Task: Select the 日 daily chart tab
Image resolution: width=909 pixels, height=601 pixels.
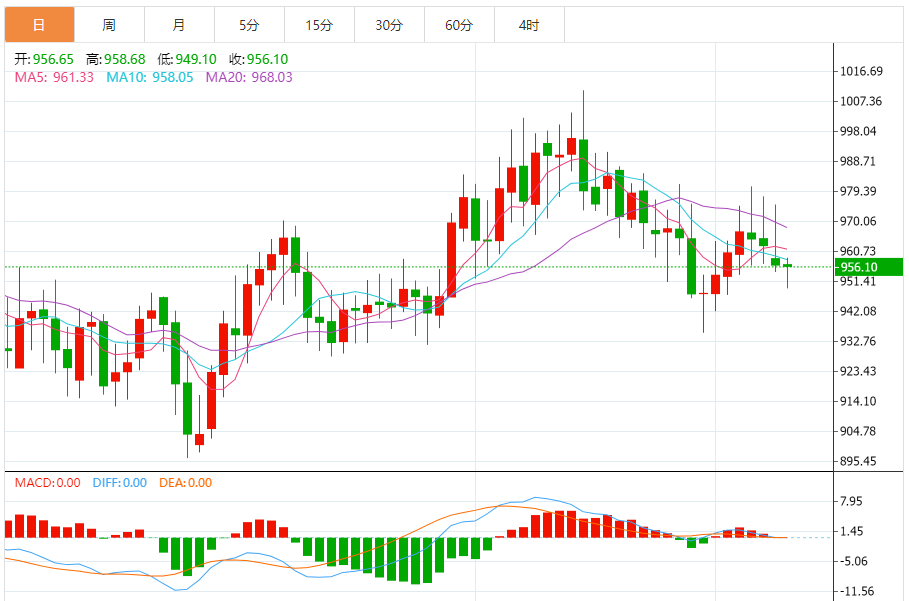Action: coord(39,25)
